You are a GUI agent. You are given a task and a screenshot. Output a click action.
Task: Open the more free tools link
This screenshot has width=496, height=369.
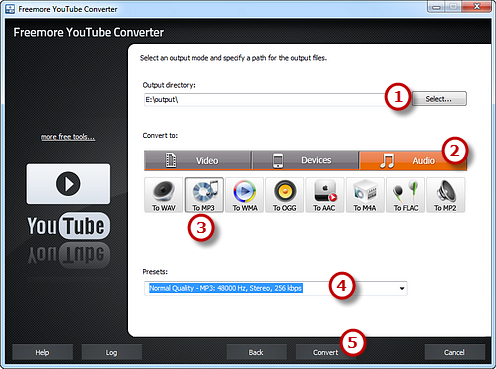pyautogui.click(x=68, y=137)
